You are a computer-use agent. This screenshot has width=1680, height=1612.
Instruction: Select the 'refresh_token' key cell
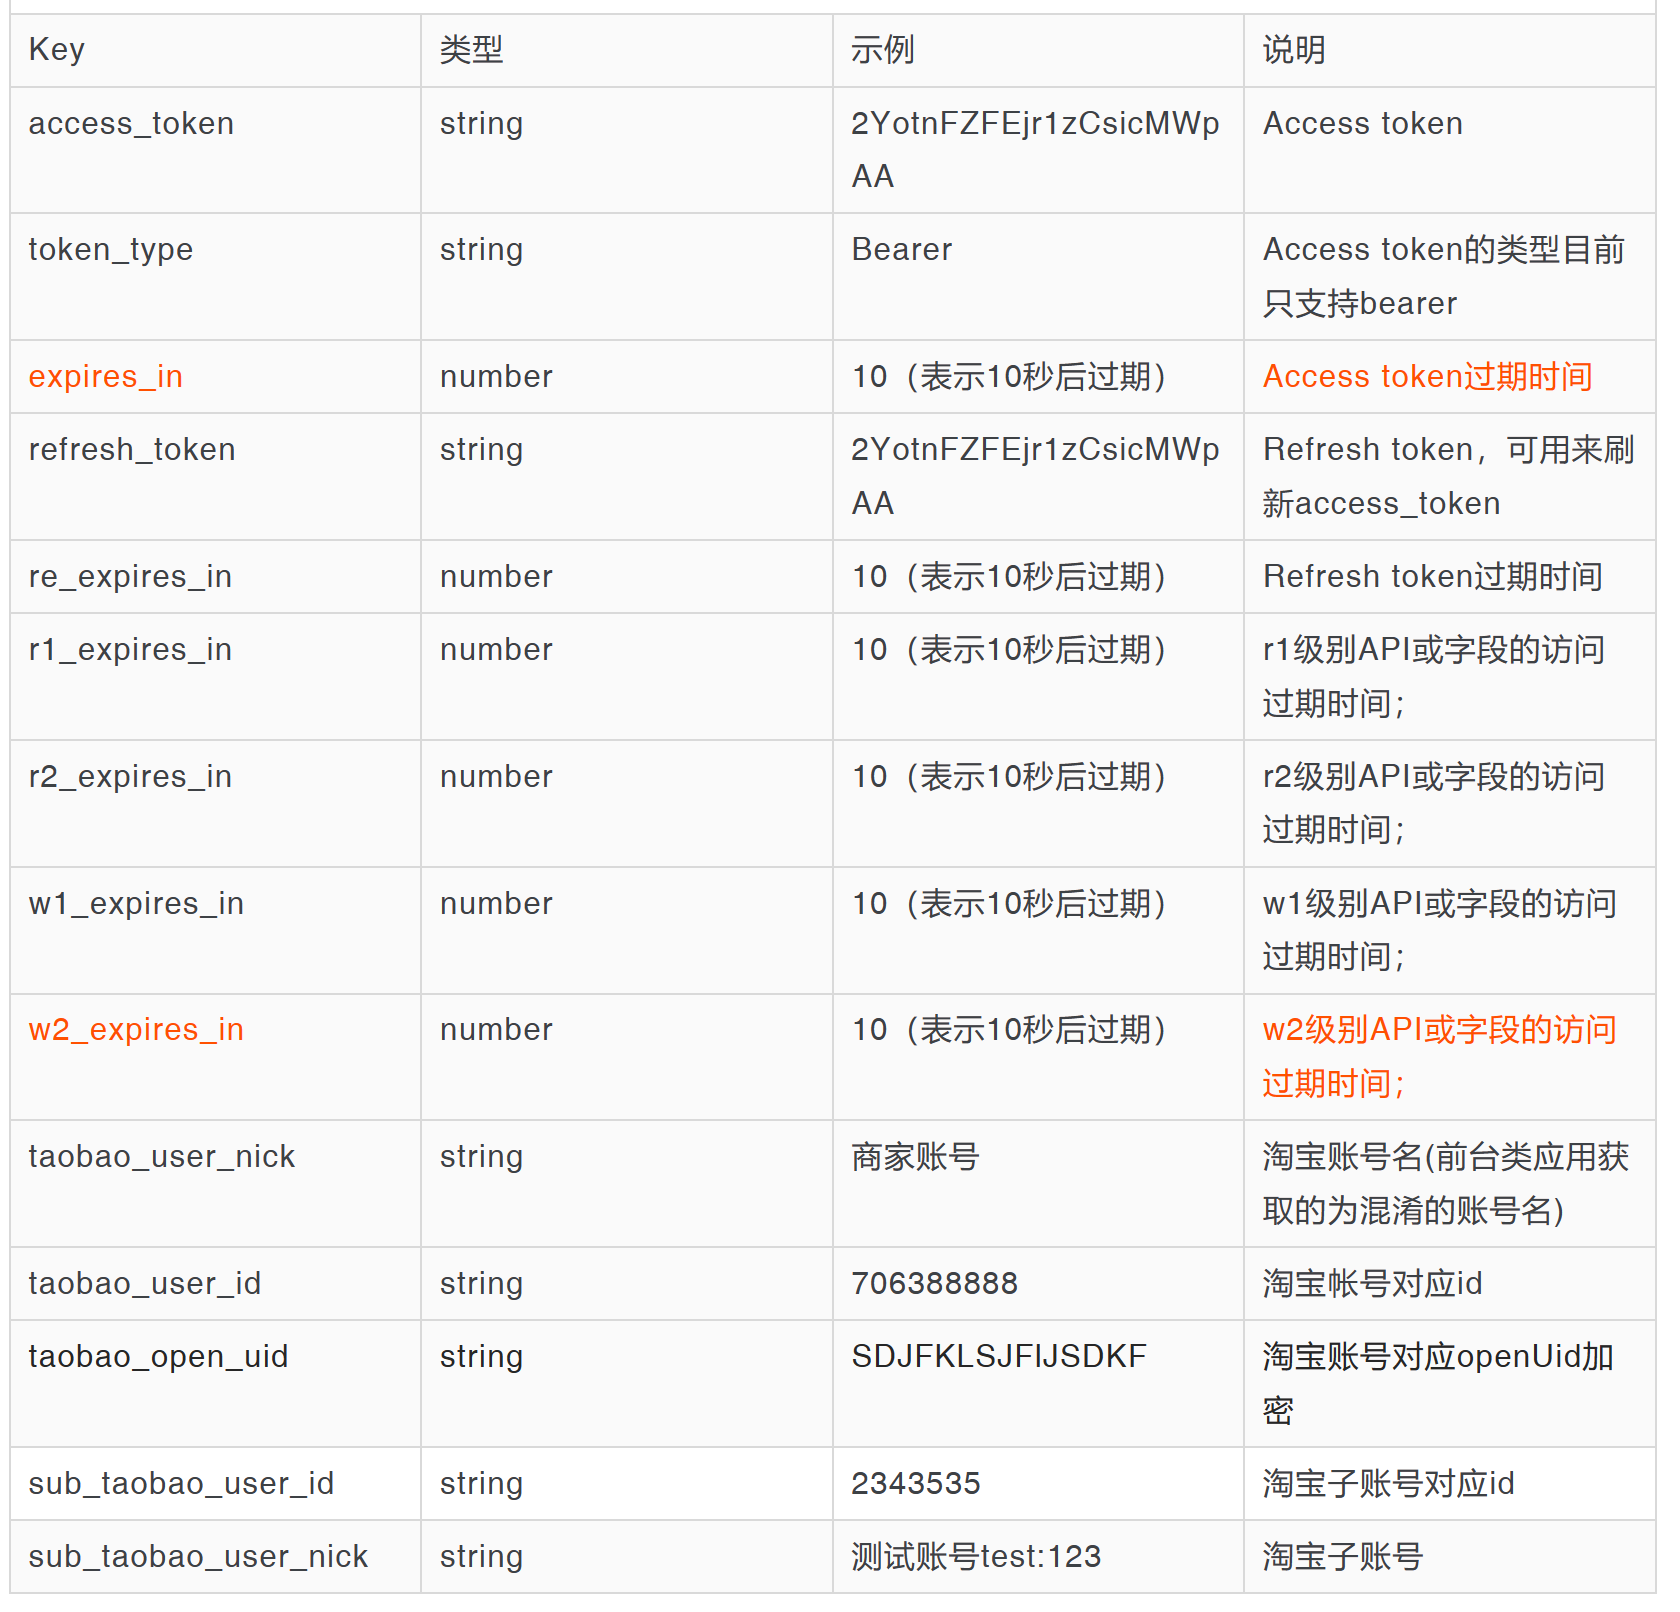click(215, 476)
